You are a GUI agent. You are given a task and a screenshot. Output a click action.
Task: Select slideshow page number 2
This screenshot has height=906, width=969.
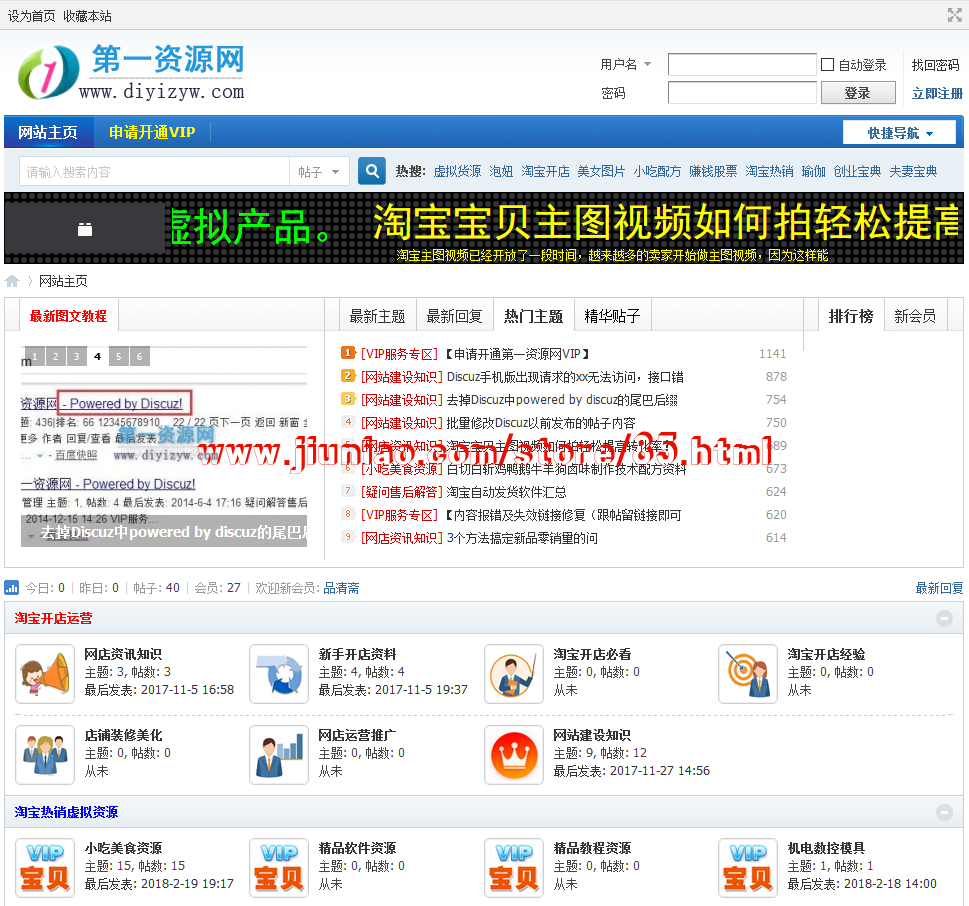pyautogui.click(x=56, y=356)
